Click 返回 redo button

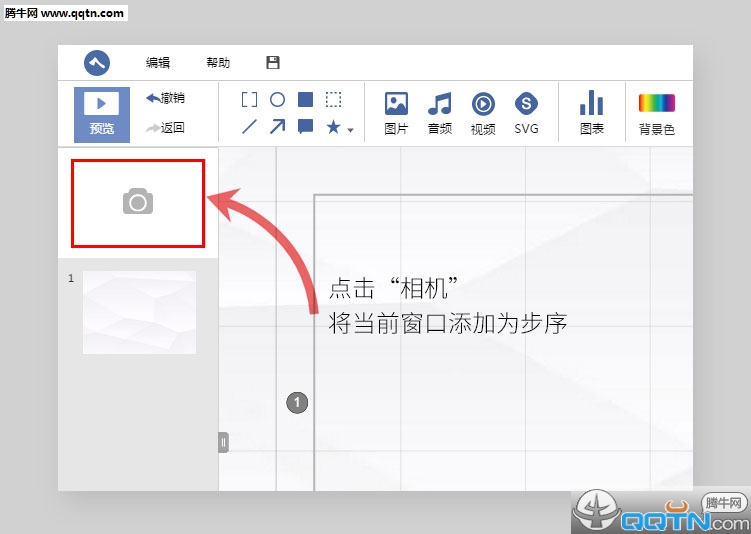click(165, 127)
